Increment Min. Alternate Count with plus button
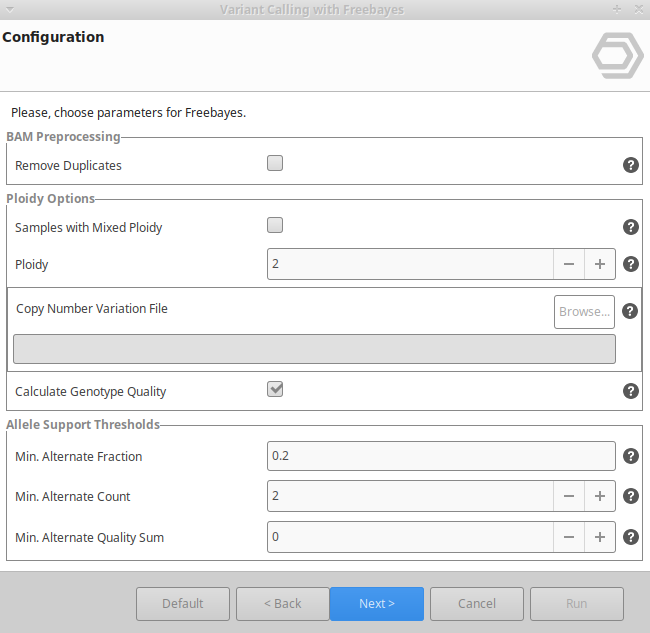 click(600, 496)
